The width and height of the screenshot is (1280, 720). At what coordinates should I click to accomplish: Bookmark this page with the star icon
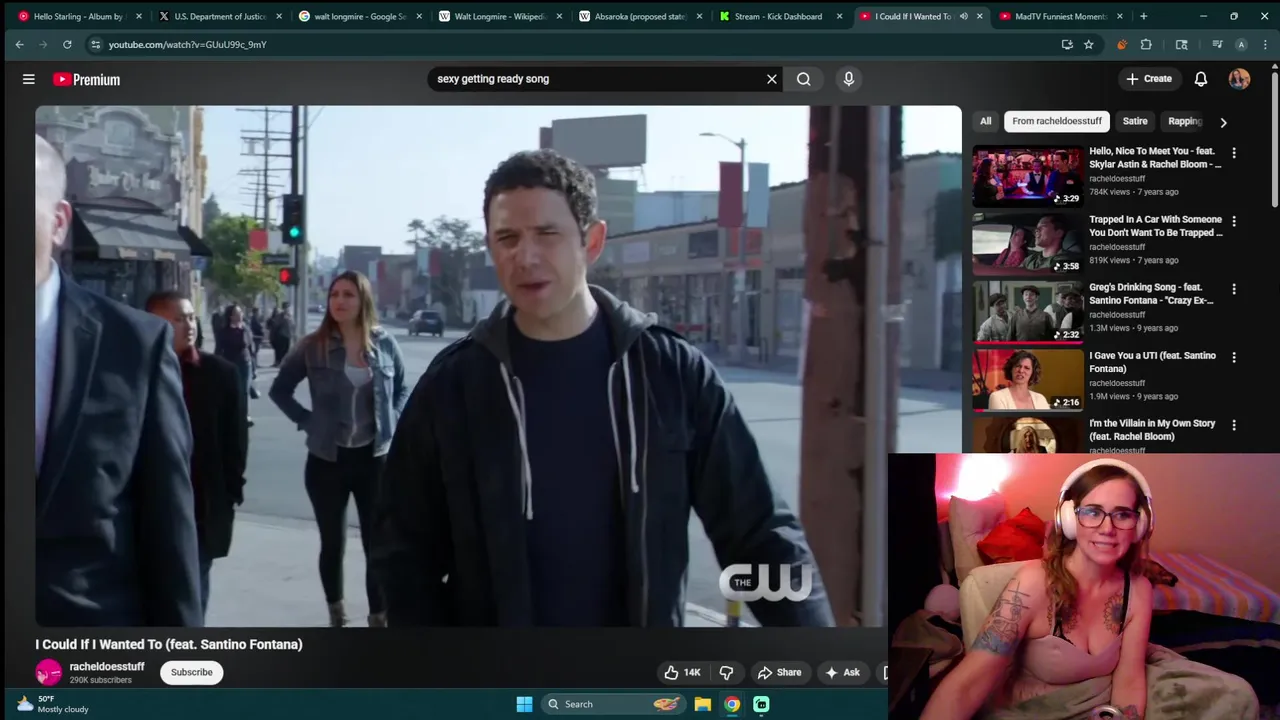pos(1088,44)
